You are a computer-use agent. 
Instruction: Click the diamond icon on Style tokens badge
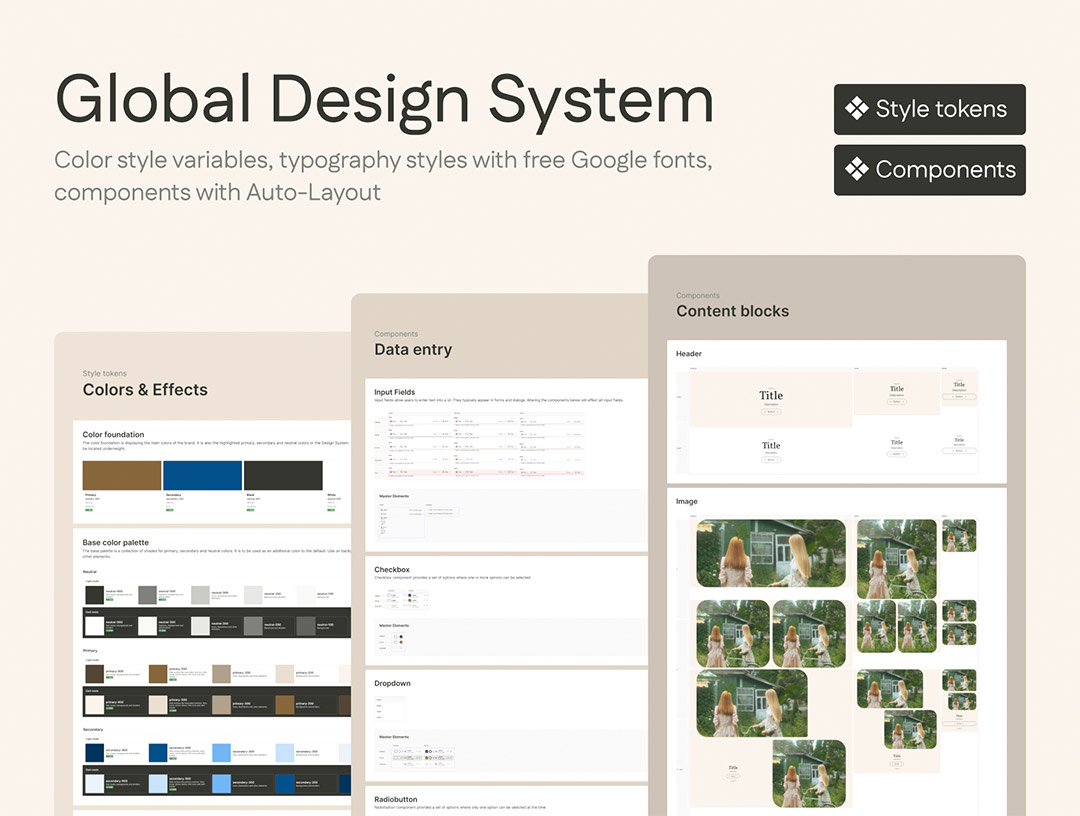pos(856,109)
